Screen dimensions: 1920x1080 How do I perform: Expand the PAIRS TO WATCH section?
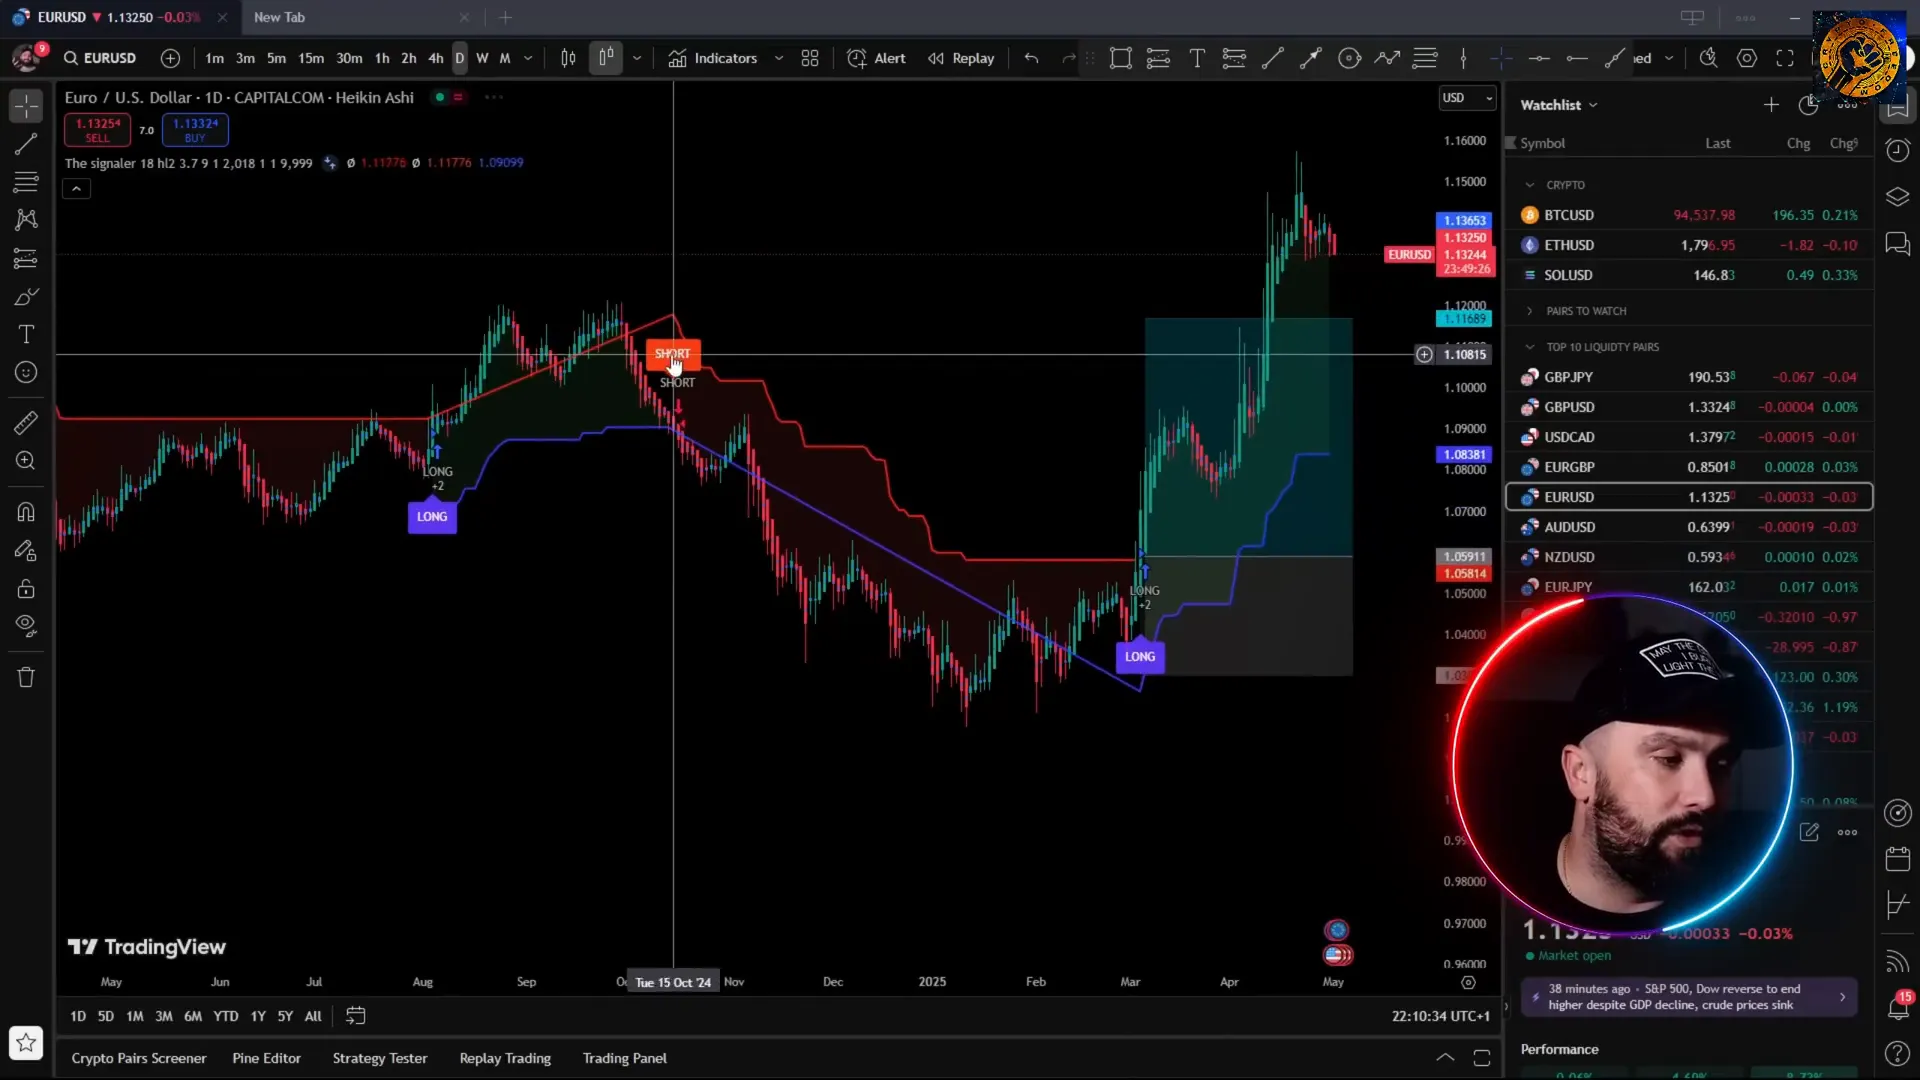(x=1529, y=311)
